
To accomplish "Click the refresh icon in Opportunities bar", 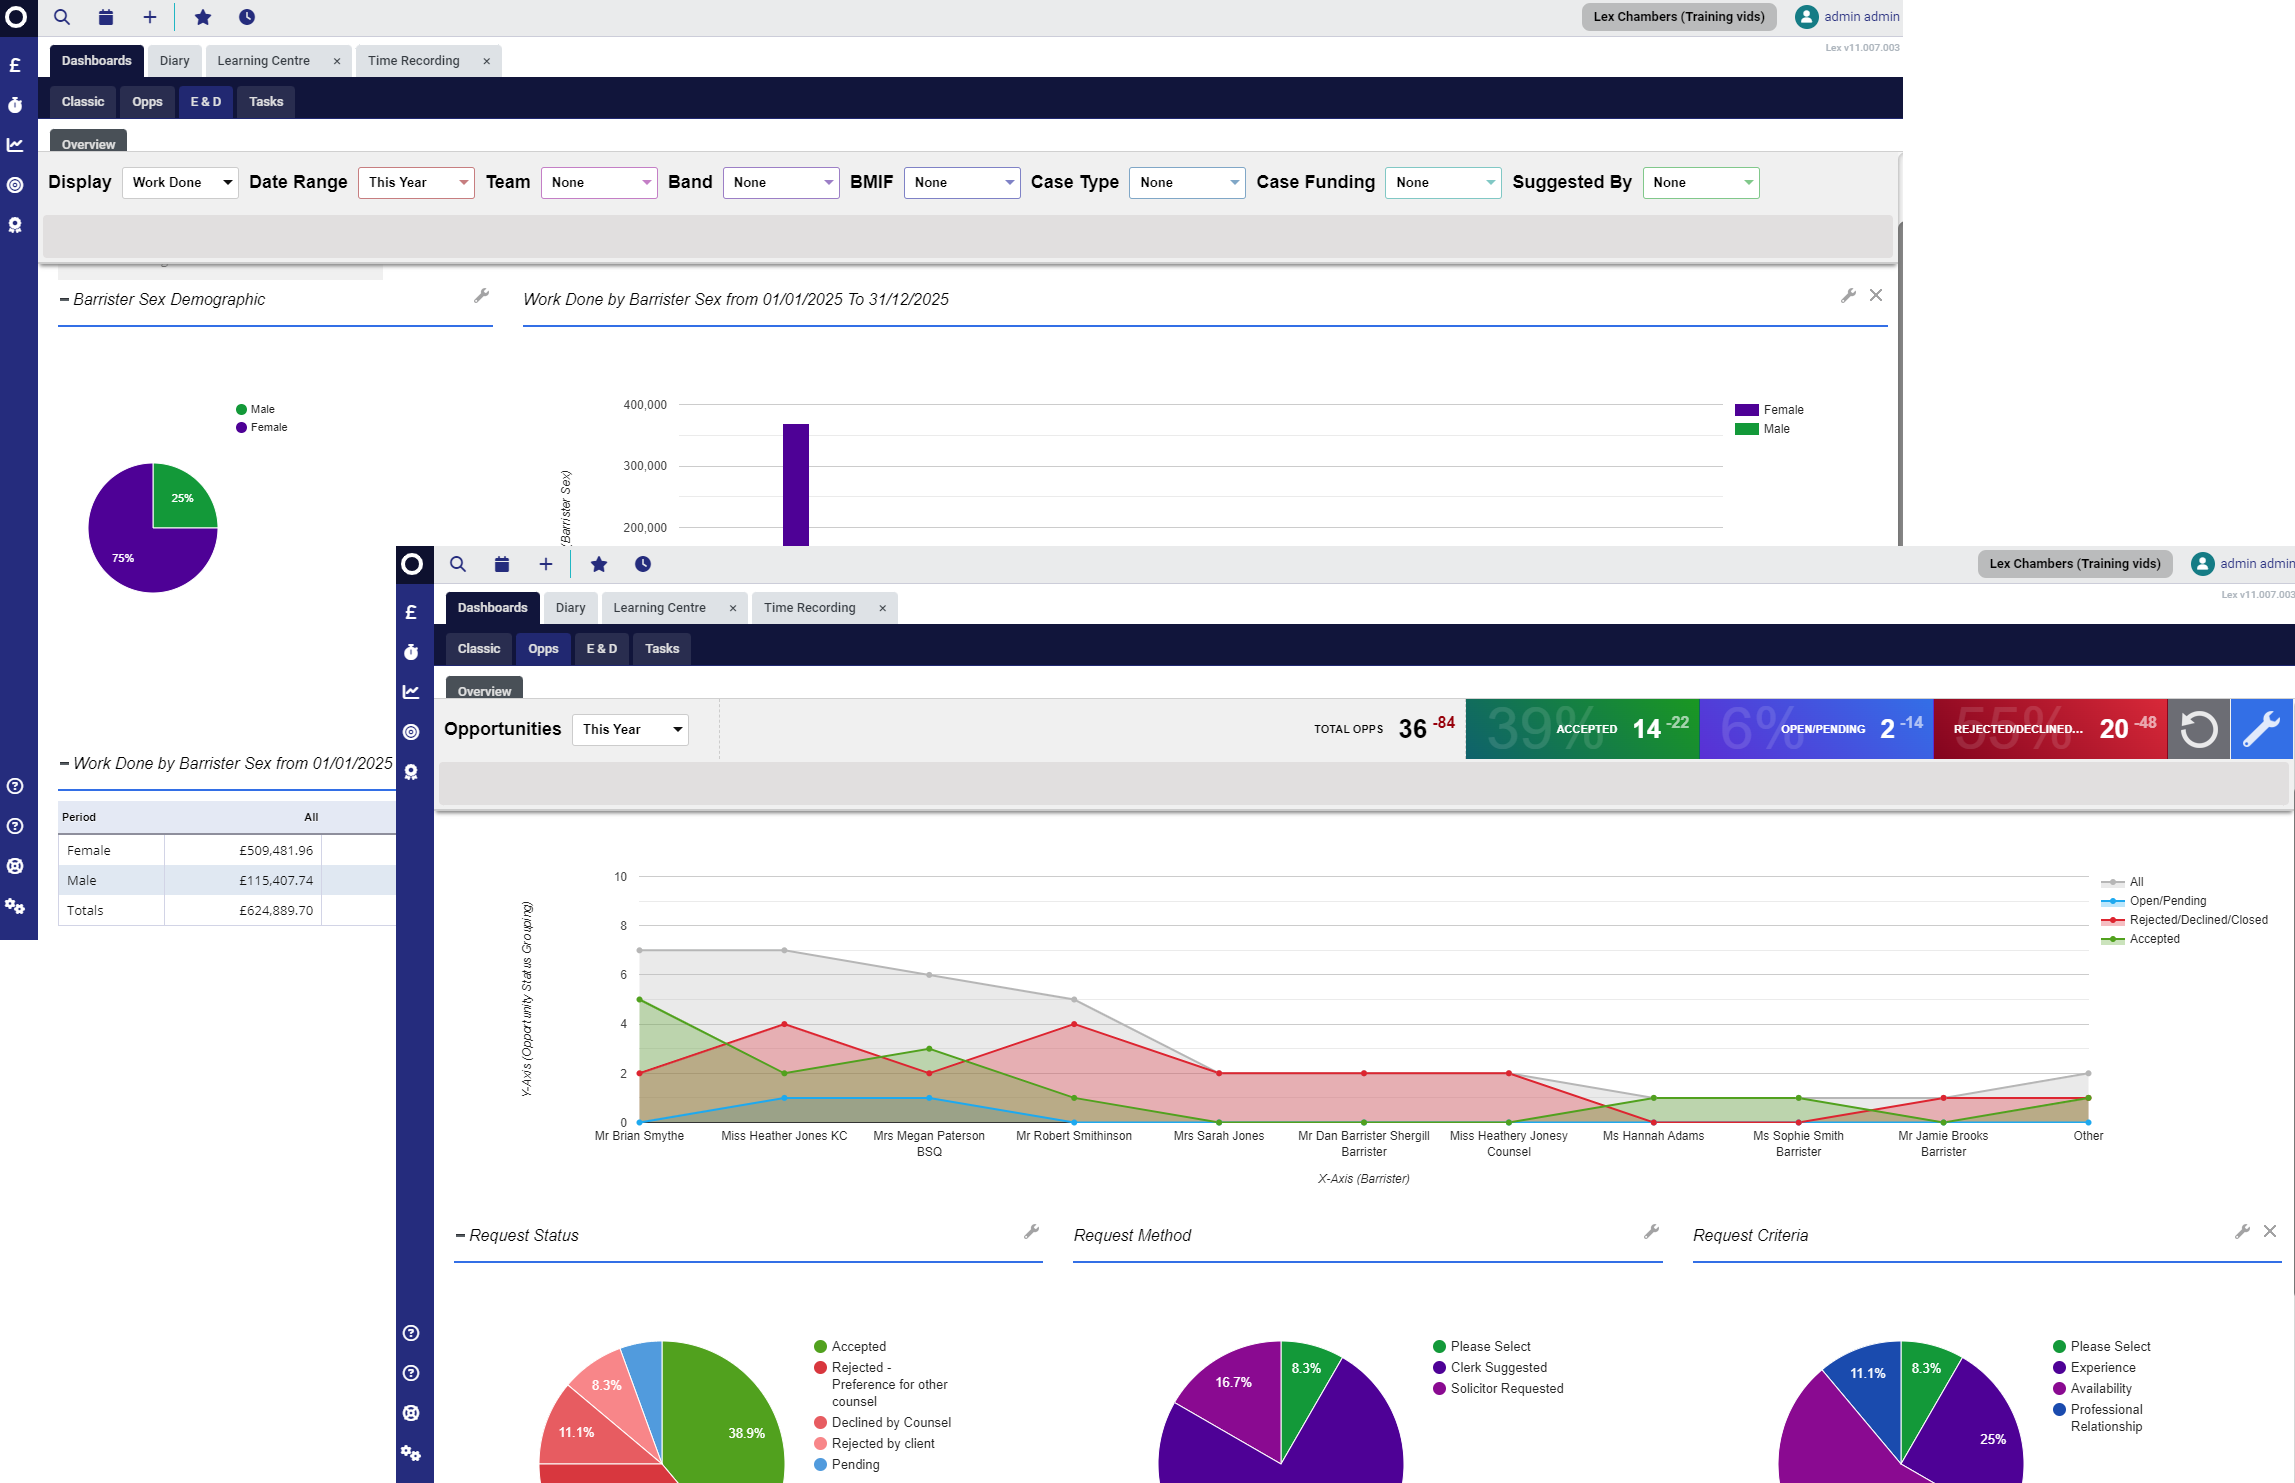I will click(x=2198, y=729).
